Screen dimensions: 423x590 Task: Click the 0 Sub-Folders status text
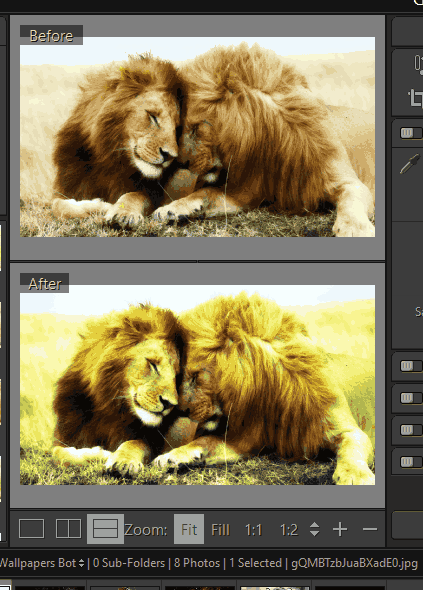point(129,563)
